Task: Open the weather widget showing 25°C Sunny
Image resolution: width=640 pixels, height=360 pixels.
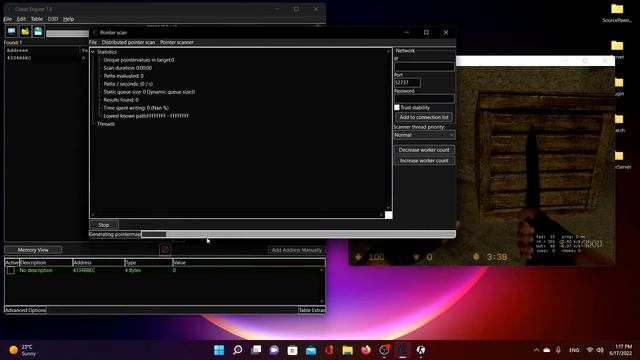Action: 23,350
